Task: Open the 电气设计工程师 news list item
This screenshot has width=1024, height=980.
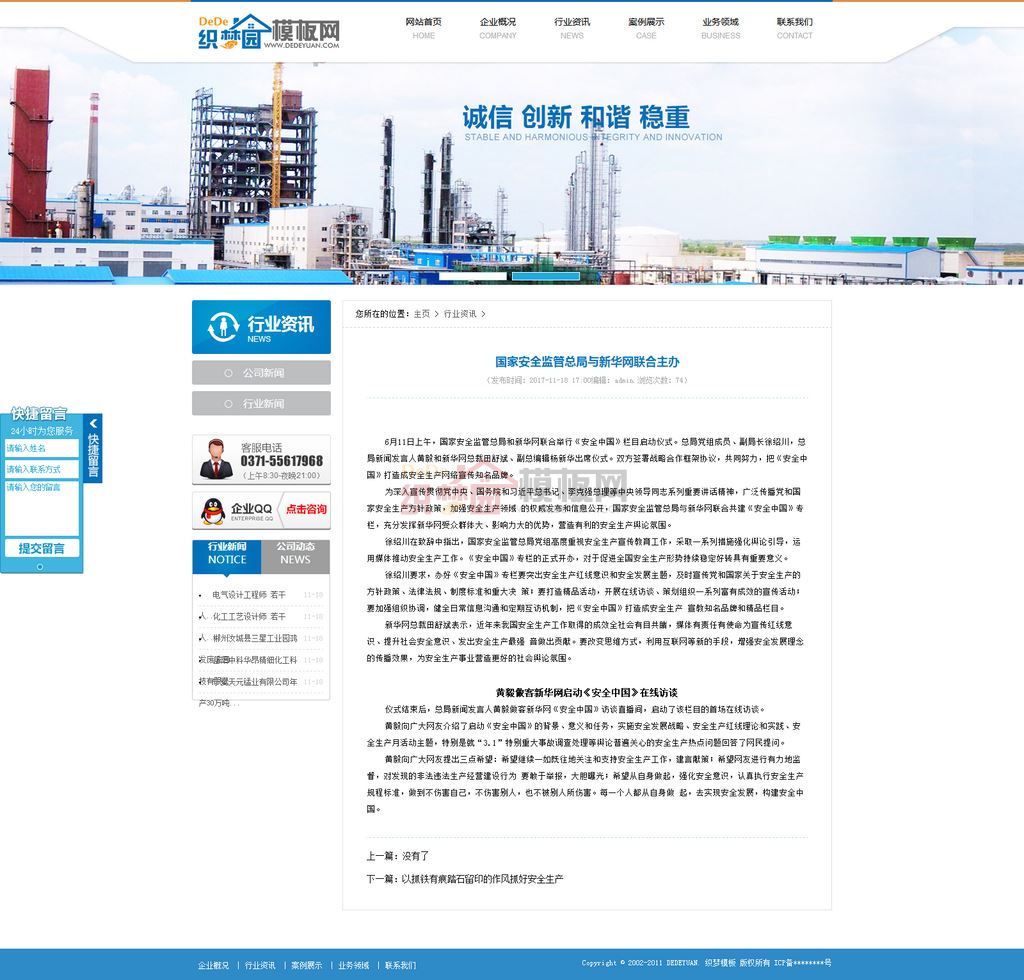Action: (248, 594)
